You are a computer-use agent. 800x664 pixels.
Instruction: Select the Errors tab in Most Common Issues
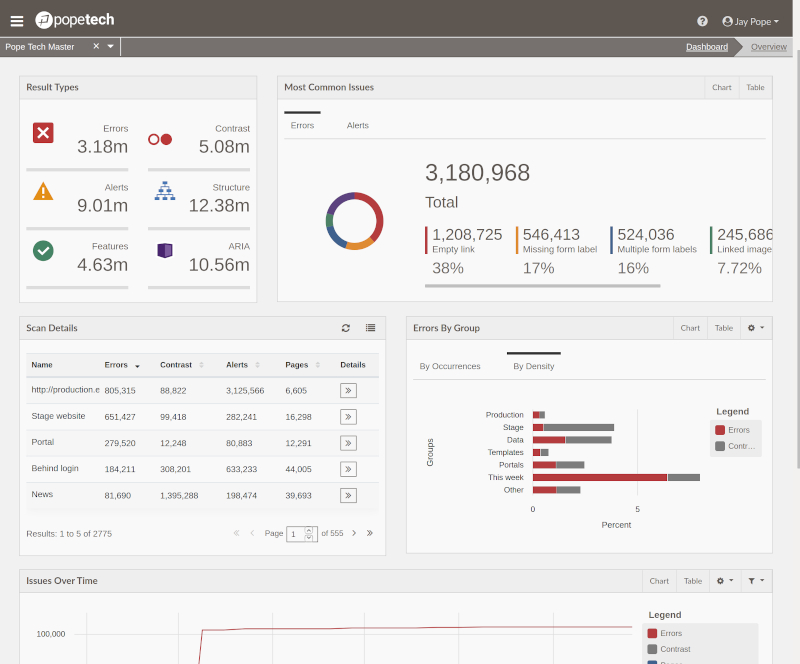click(302, 124)
